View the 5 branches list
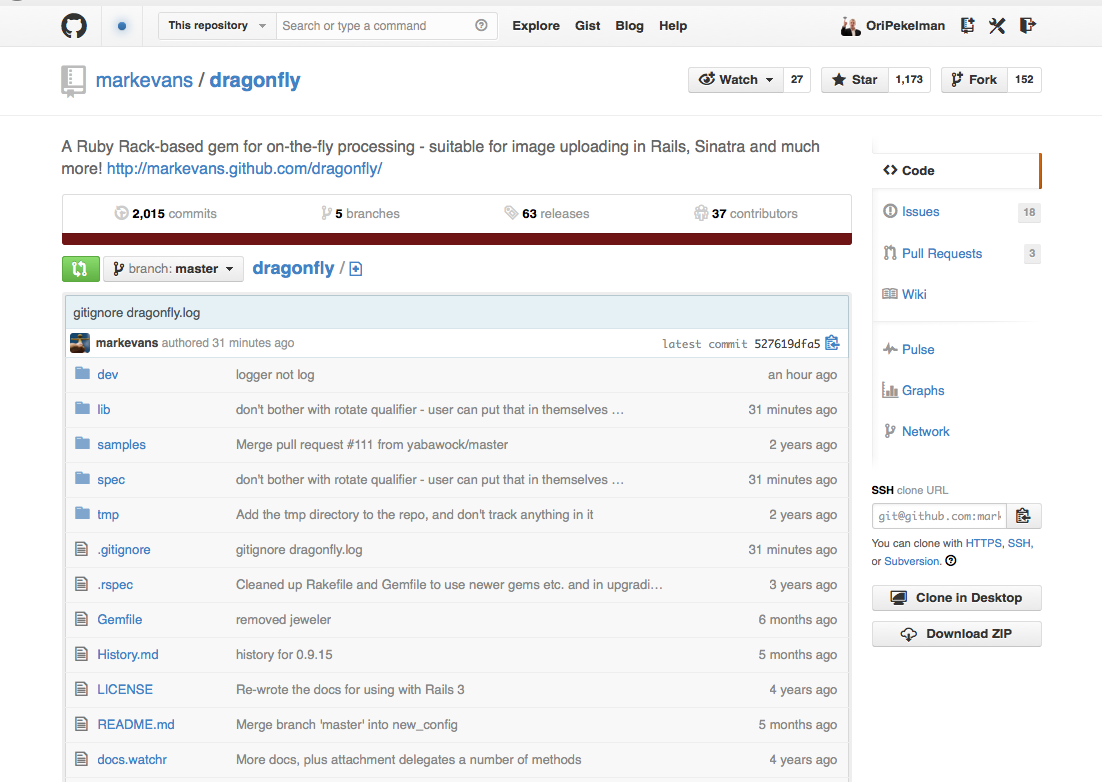 [361, 214]
